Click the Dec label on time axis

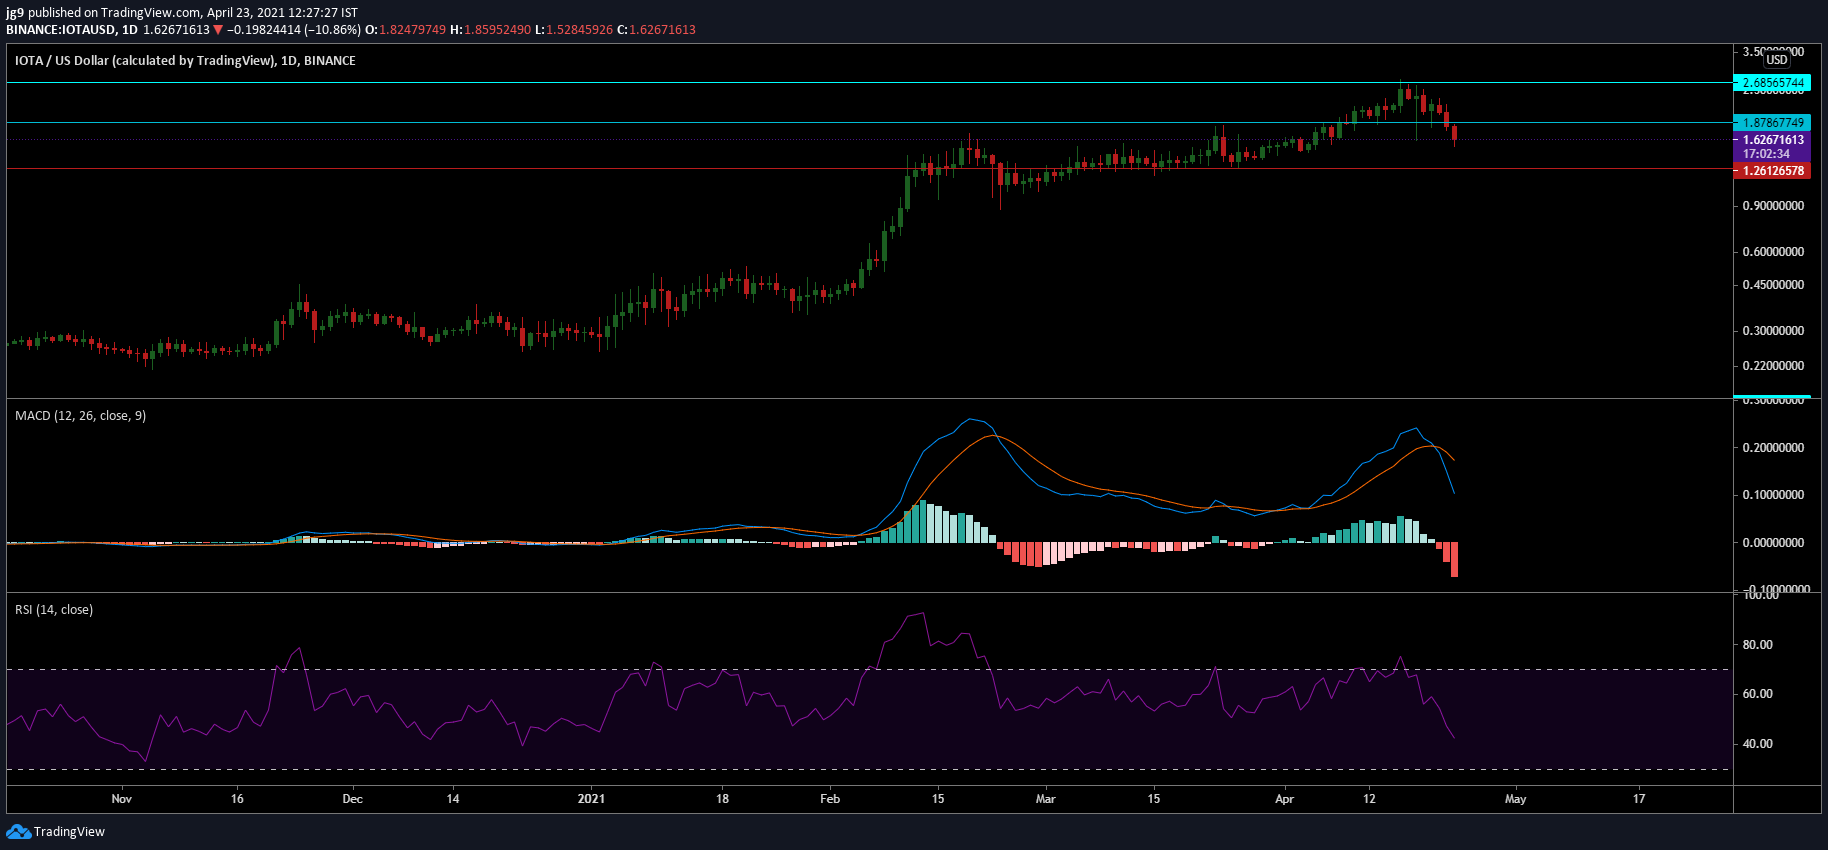pyautogui.click(x=352, y=798)
